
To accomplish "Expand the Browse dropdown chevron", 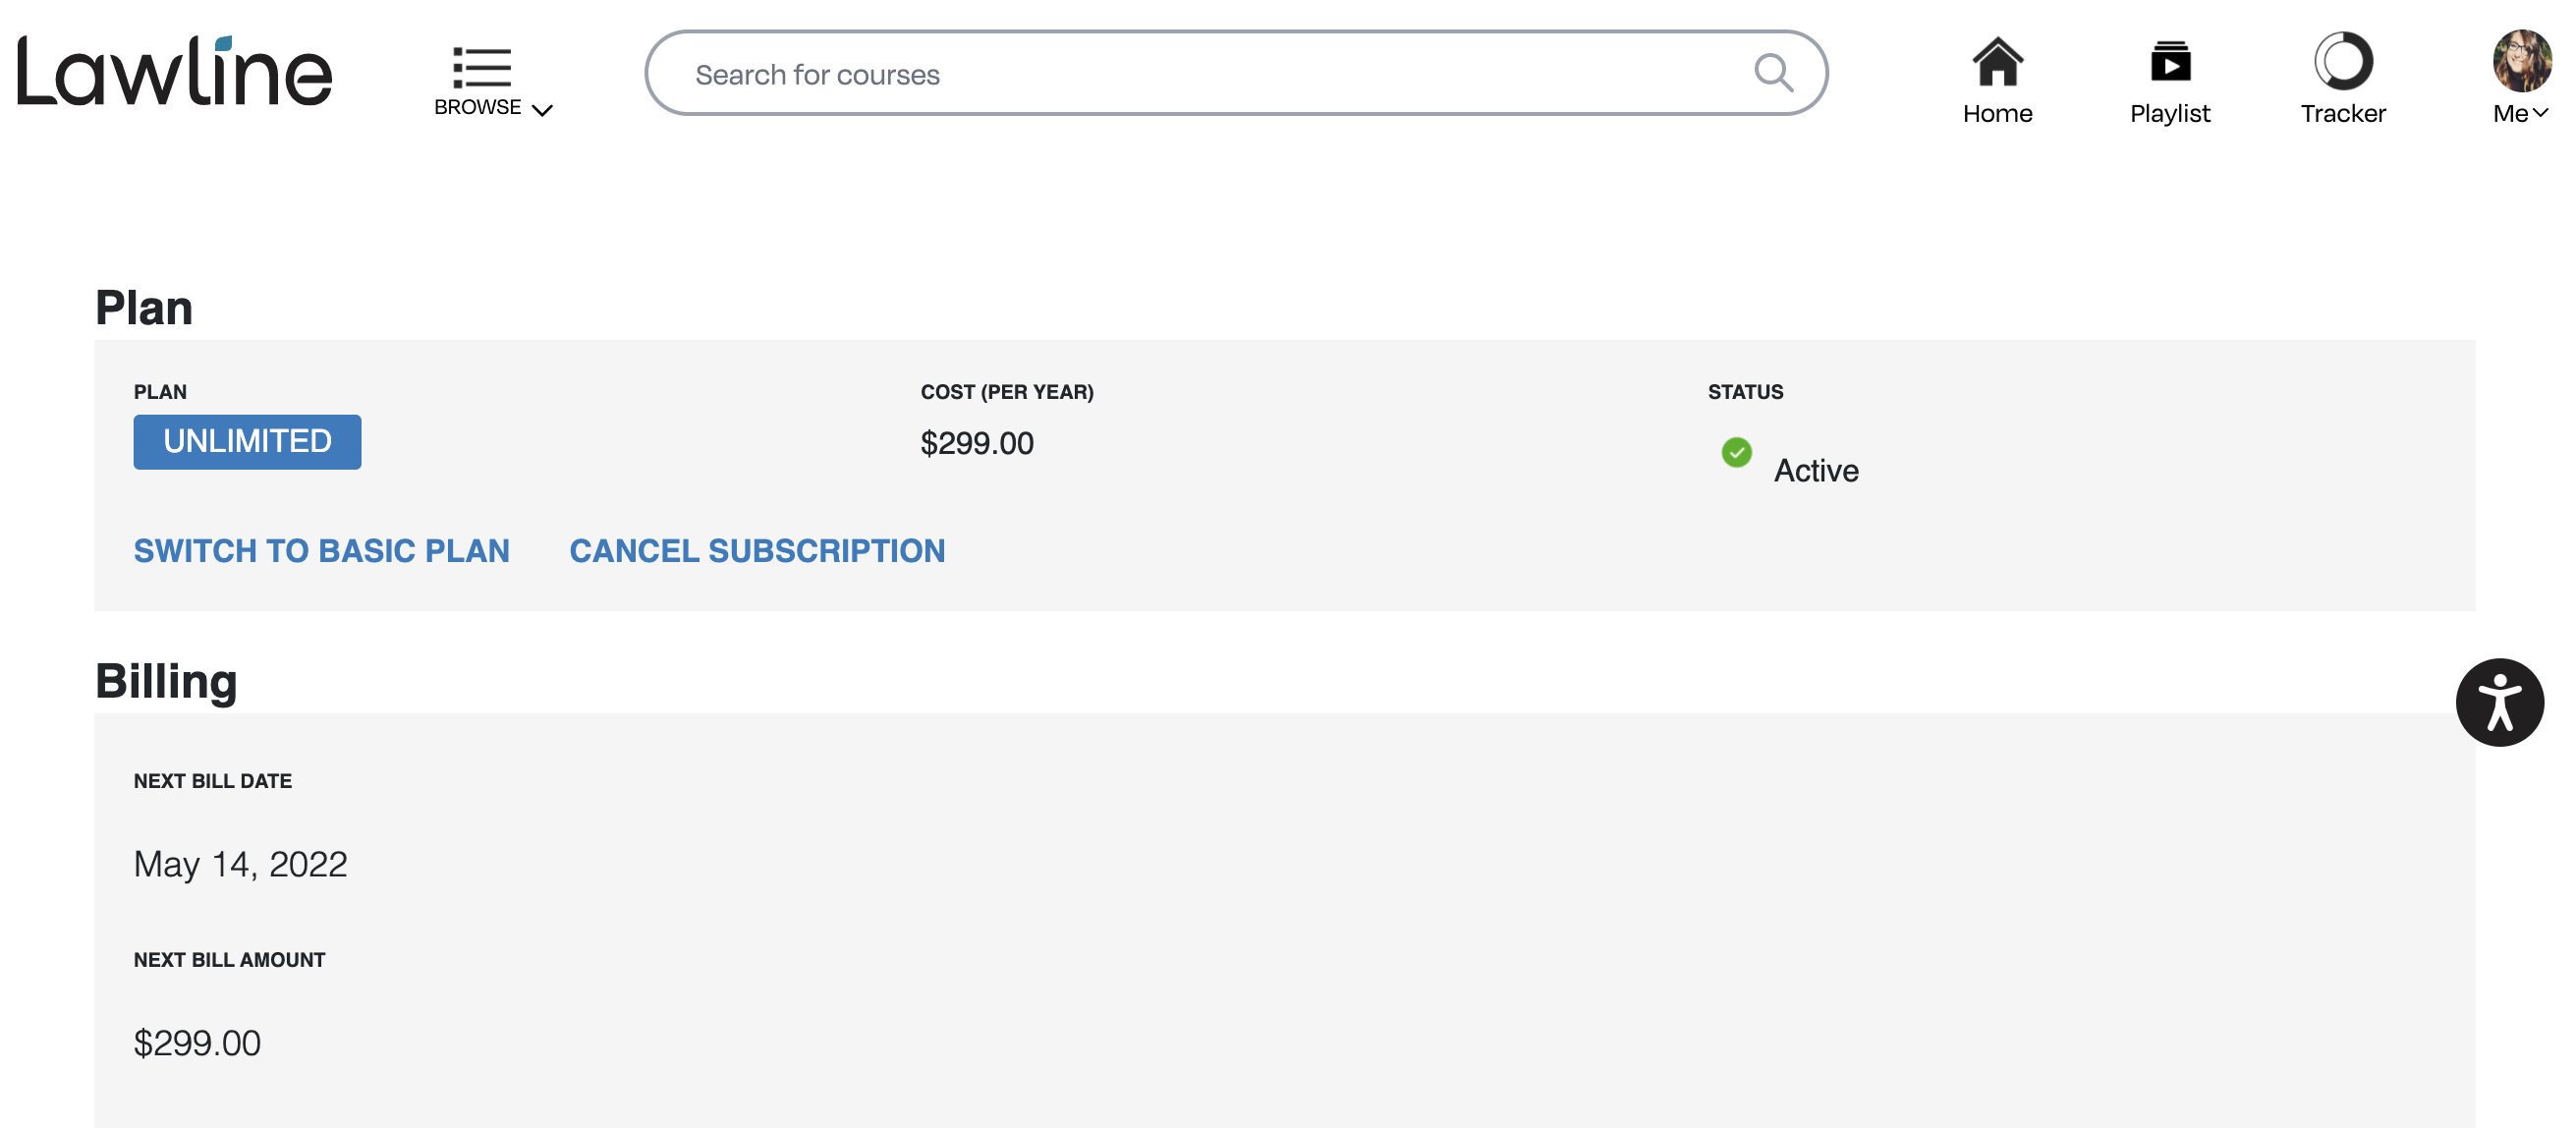I will coord(543,110).
